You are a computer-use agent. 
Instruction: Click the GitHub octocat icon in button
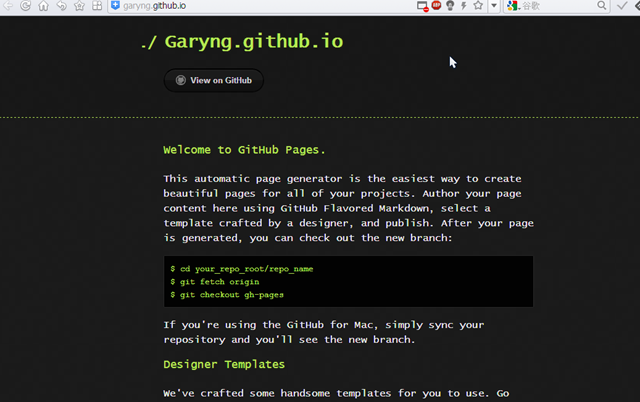180,80
